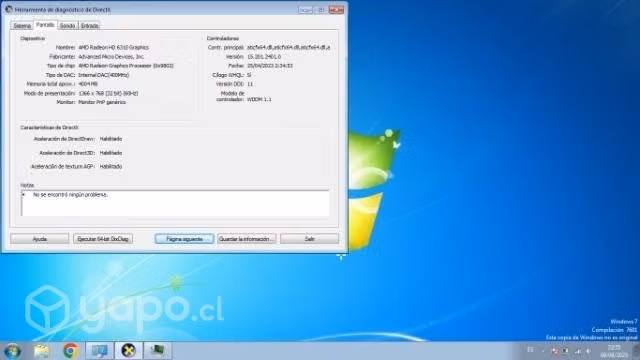
Task: Open the monitor app taskbar icon
Action: tap(100, 351)
